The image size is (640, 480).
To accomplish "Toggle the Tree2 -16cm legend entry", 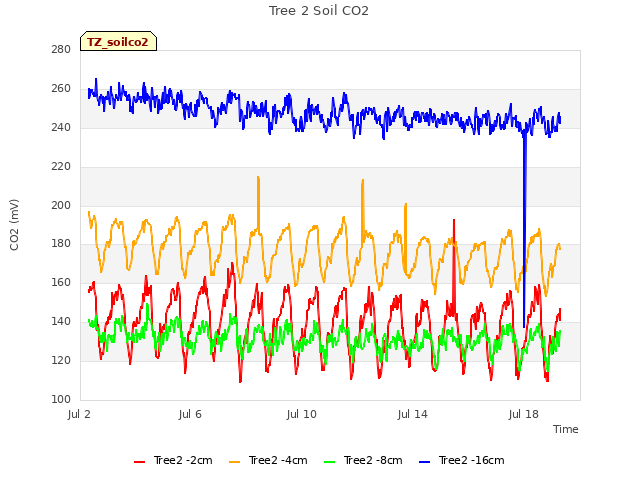I will tap(462, 460).
